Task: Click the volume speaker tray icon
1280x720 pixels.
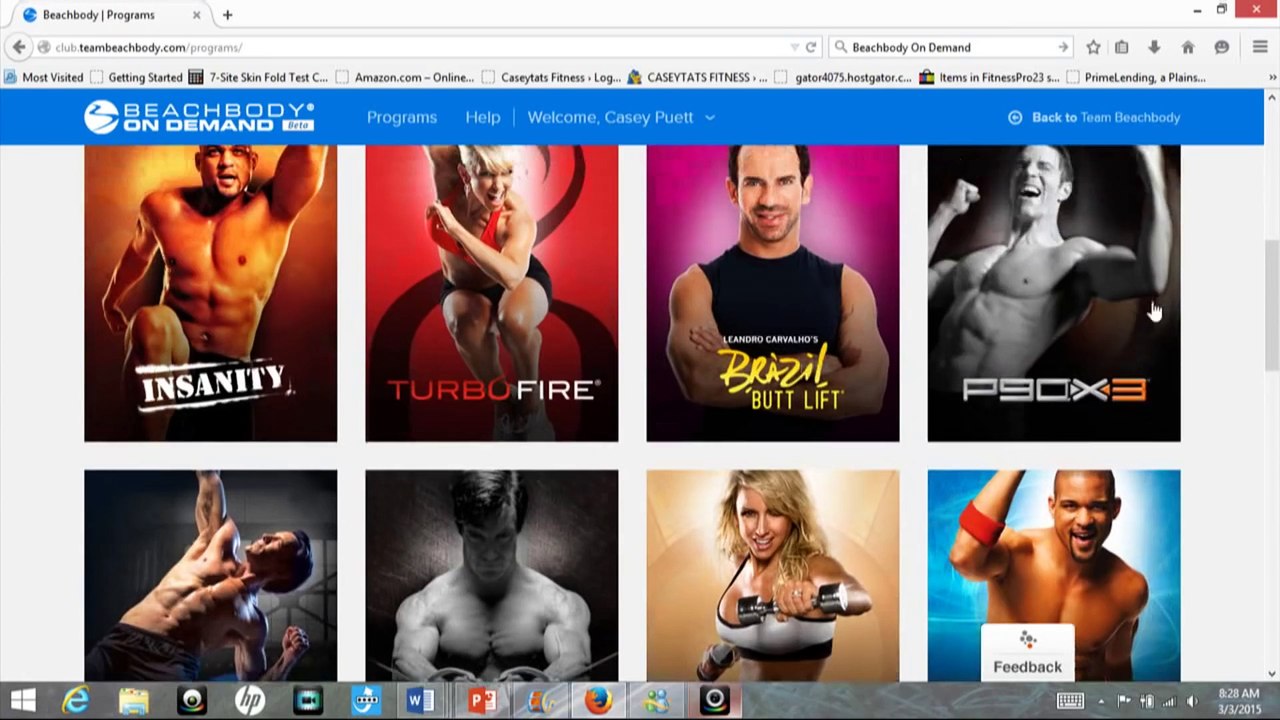Action: tap(1192, 701)
